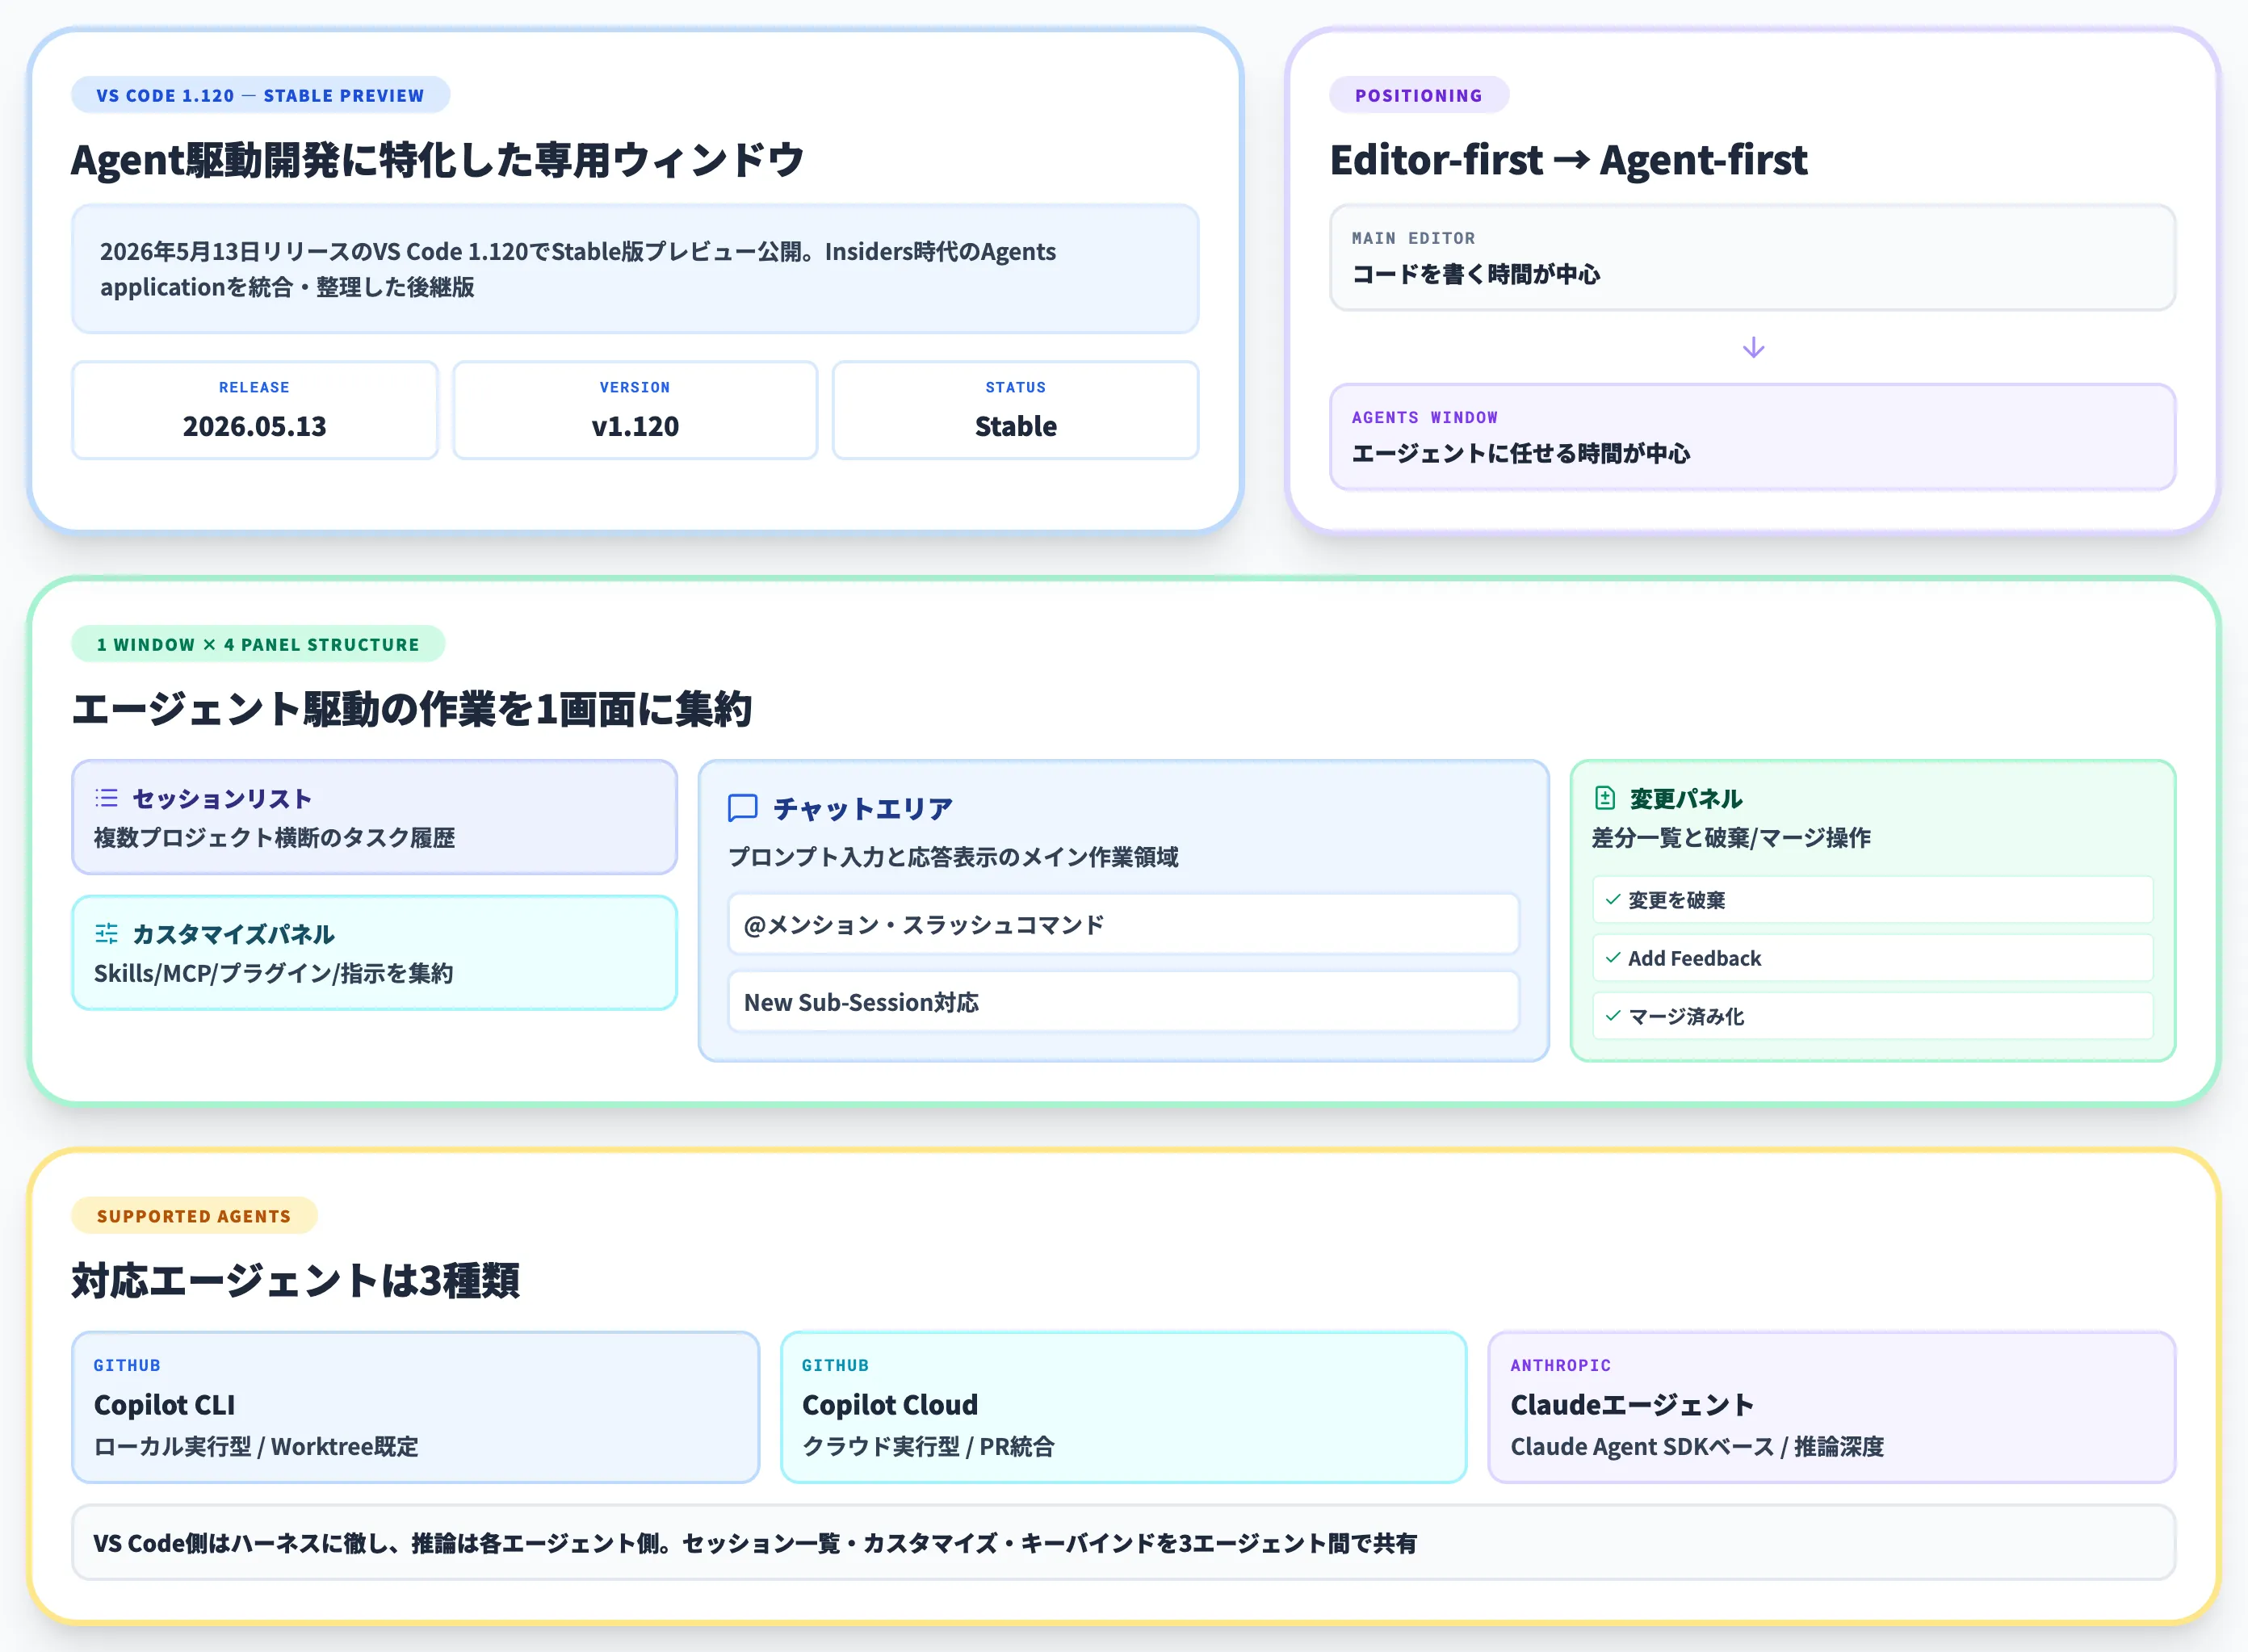Click the checkmark icon next to マージ済み化
Viewport: 2248px width, 1652px height.
click(1613, 1016)
